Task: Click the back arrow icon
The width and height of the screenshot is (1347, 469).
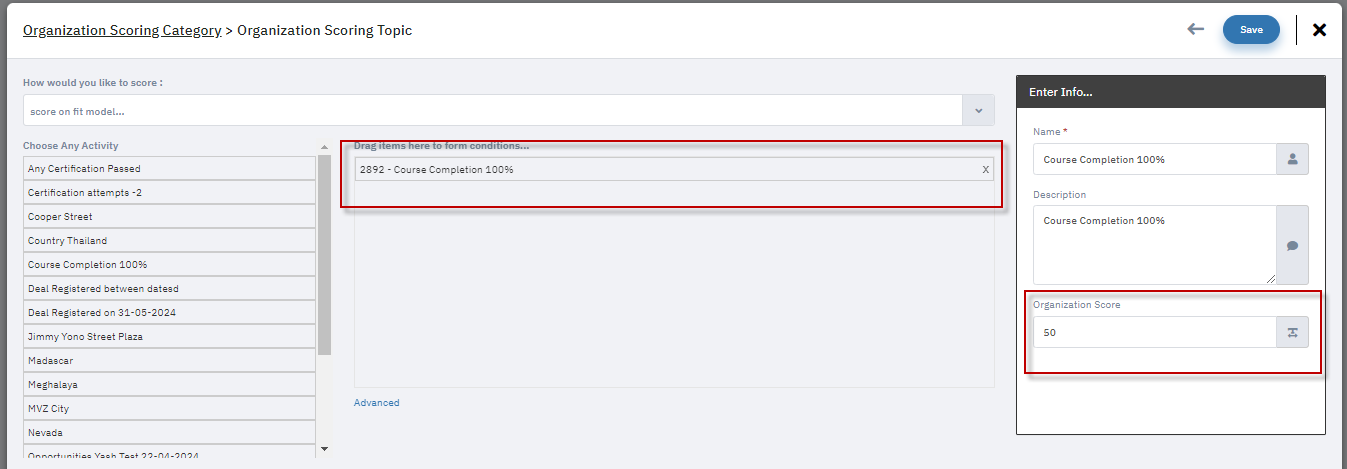Action: click(x=1195, y=29)
